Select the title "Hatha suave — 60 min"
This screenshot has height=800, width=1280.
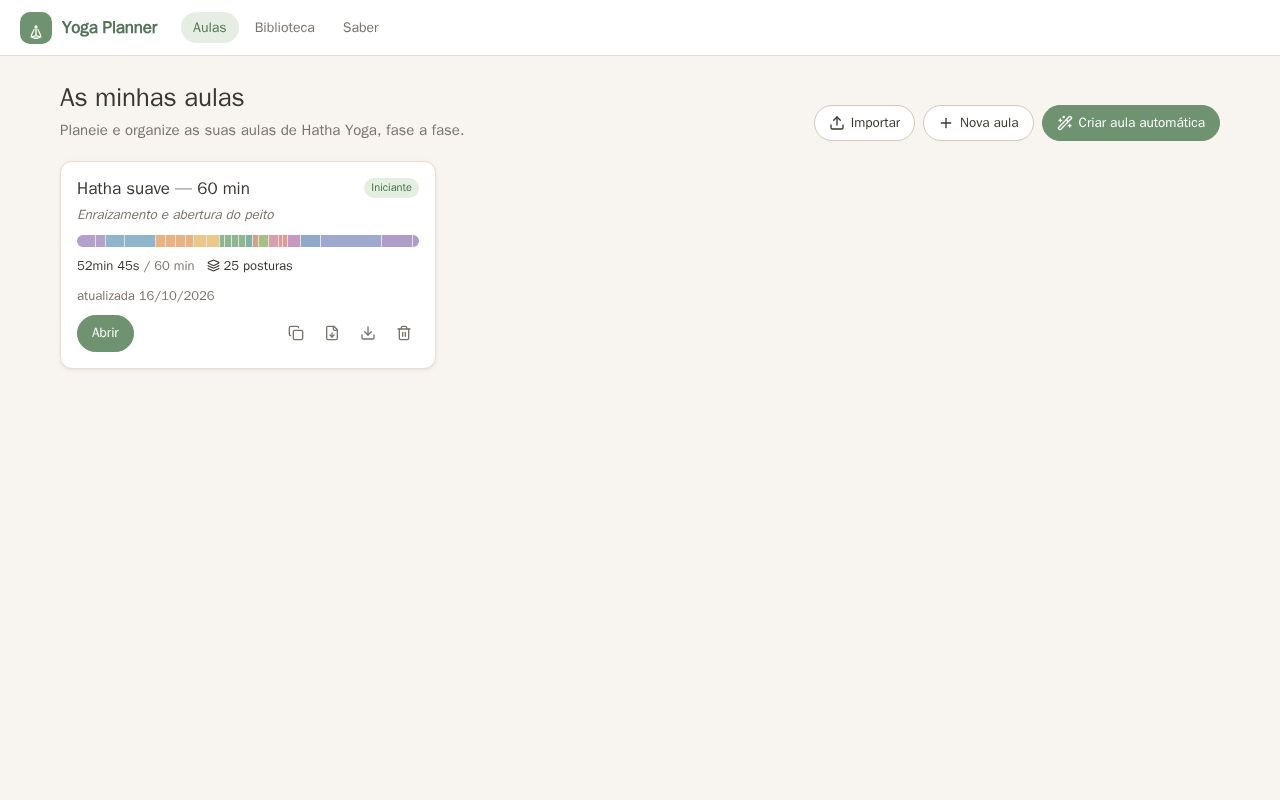coord(163,189)
